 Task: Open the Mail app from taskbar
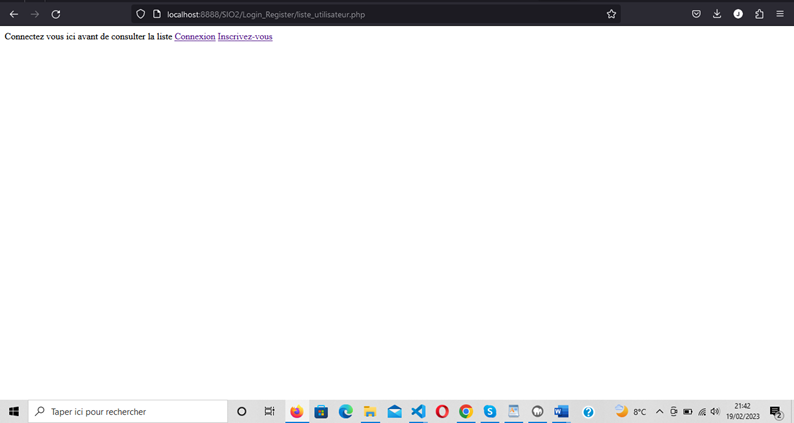394,411
